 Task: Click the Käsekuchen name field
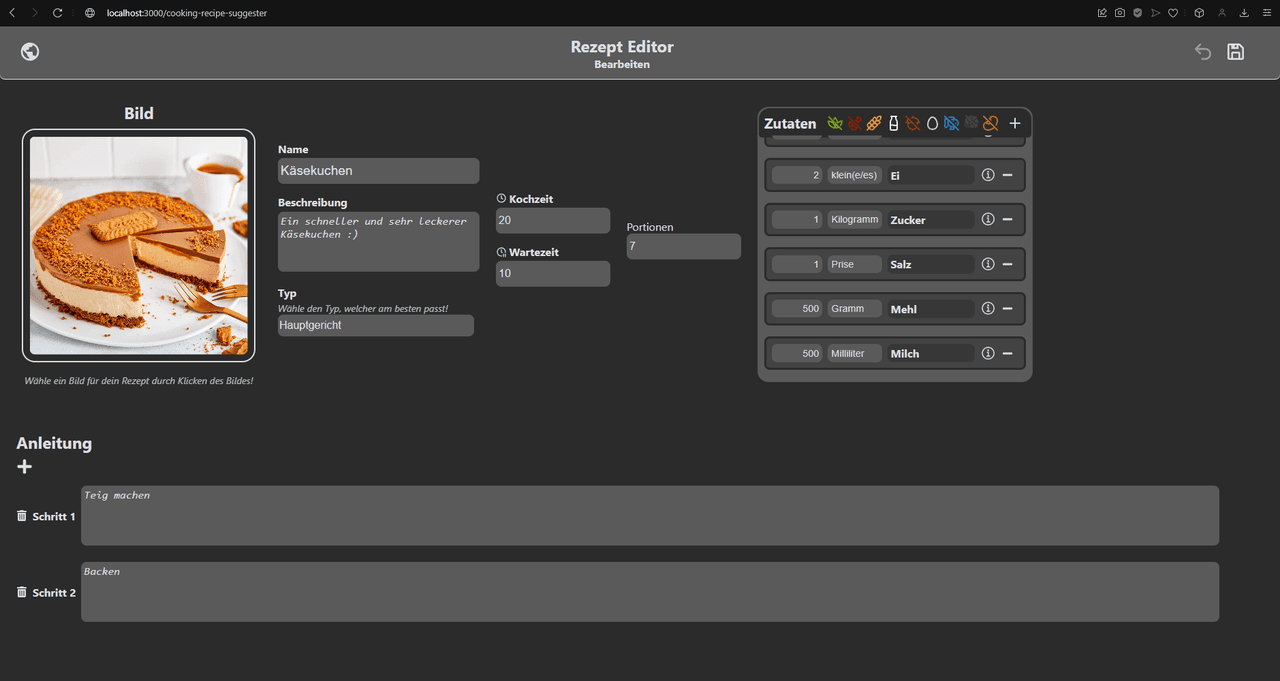pos(378,171)
